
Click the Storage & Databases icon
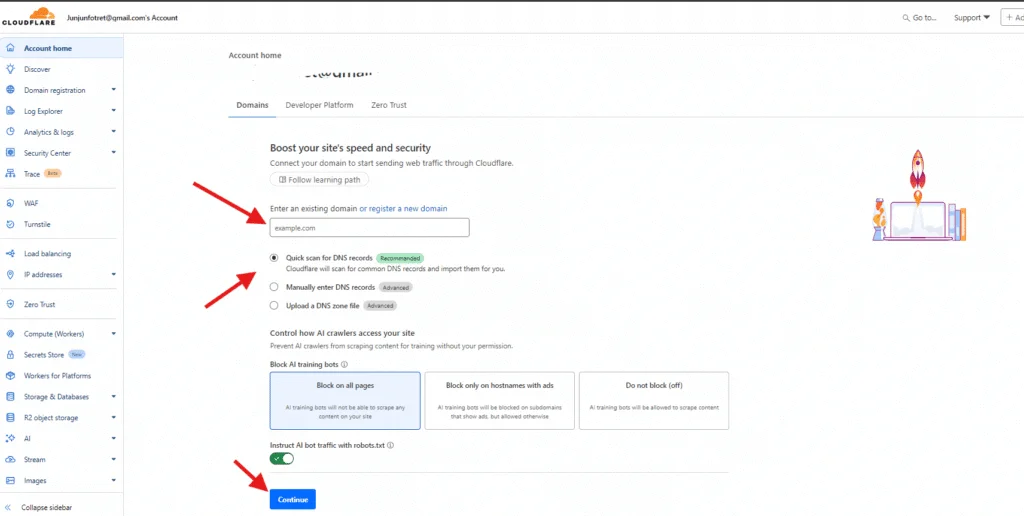point(10,396)
